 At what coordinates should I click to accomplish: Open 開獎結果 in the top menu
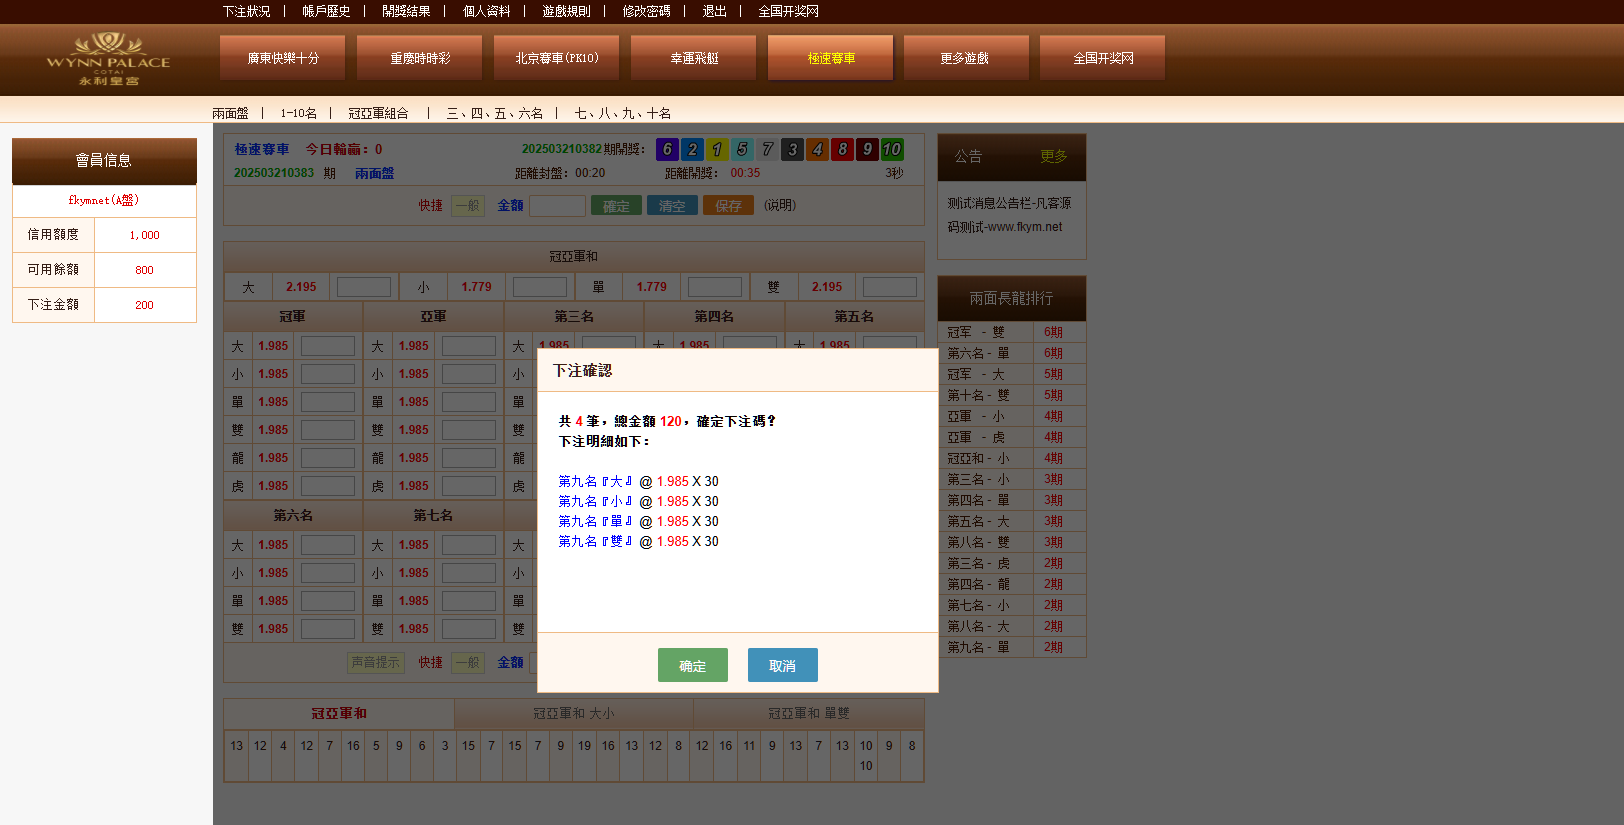click(x=406, y=11)
